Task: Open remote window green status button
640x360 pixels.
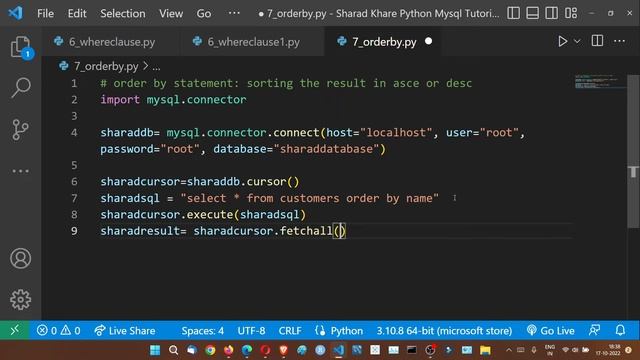Action: [x=14, y=330]
